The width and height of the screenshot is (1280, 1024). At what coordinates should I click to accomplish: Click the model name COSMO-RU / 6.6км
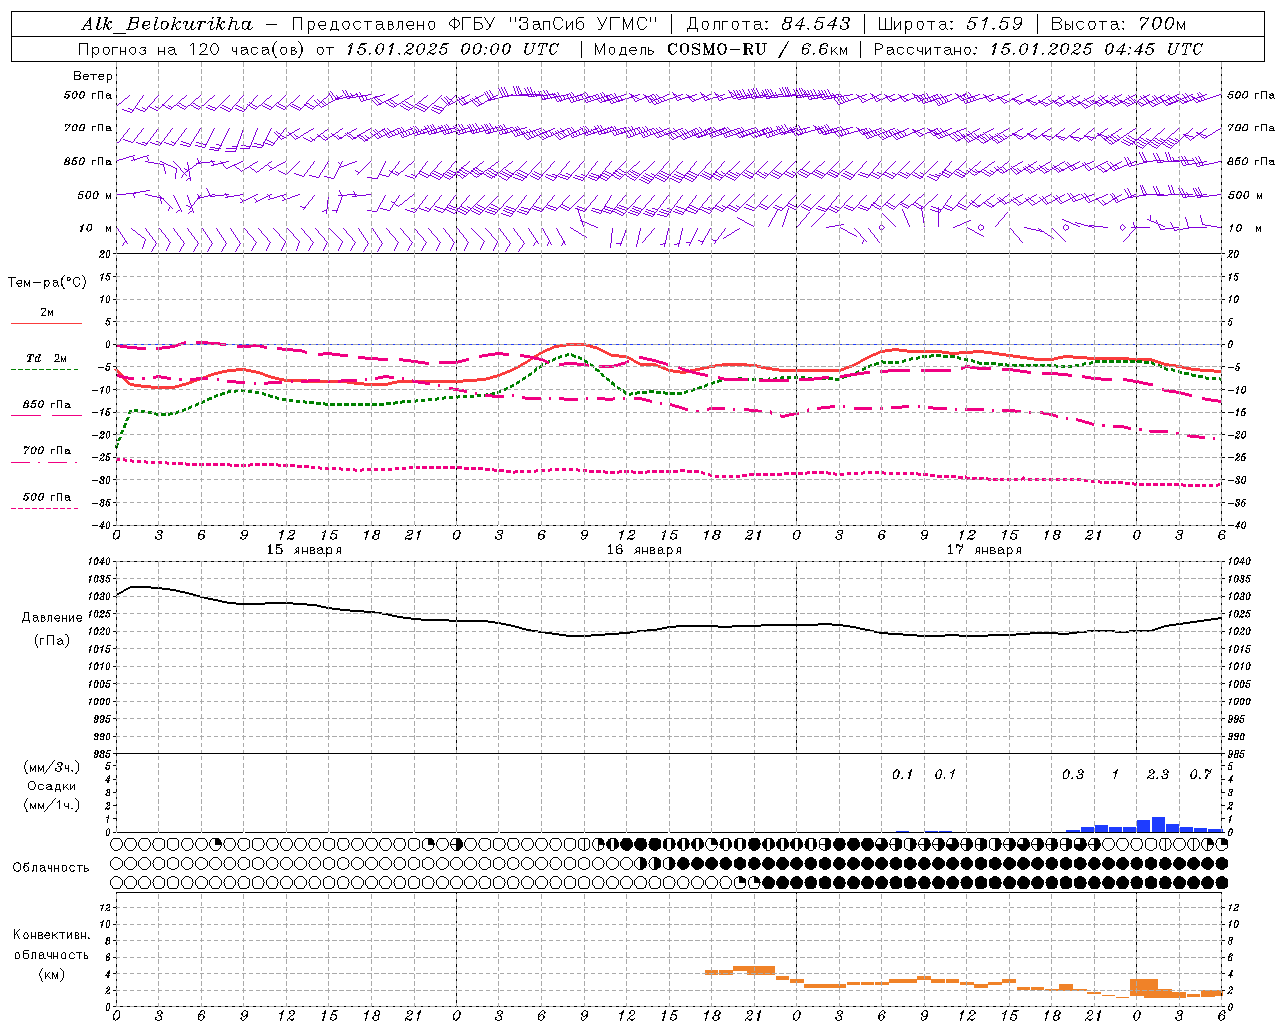pyautogui.click(x=756, y=48)
